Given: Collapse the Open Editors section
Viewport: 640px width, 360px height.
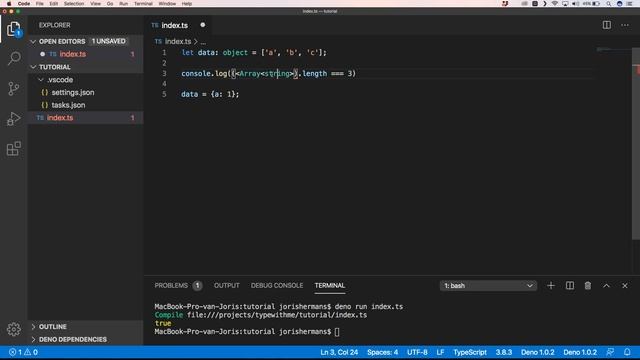Looking at the screenshot, I should point(33,41).
